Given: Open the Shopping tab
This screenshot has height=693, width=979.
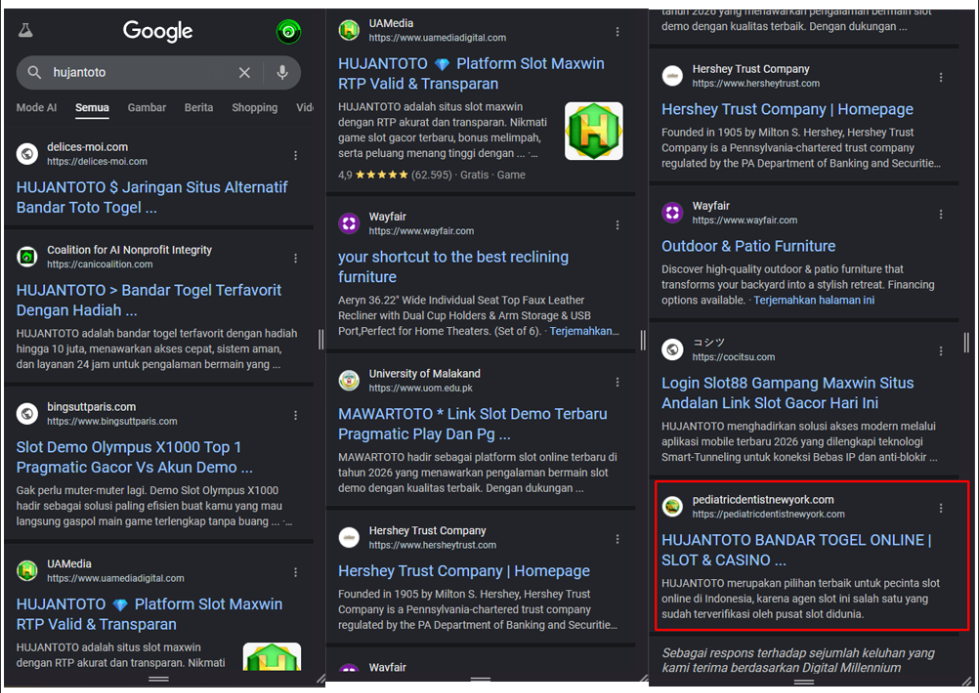Looking at the screenshot, I should pos(254,108).
